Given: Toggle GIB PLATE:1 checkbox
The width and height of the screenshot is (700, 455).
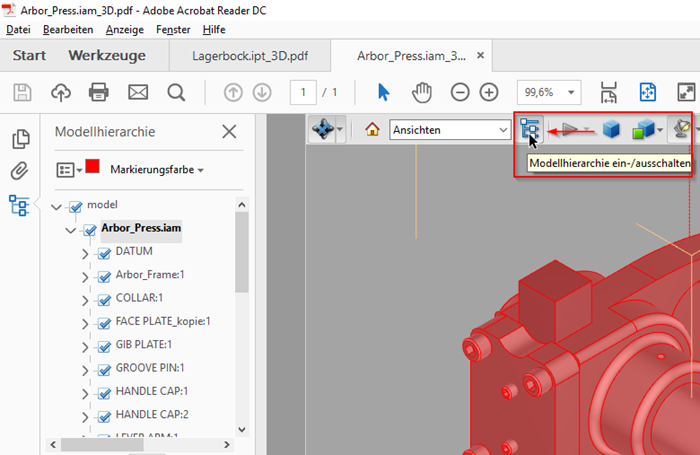Looking at the screenshot, I should pos(104,346).
